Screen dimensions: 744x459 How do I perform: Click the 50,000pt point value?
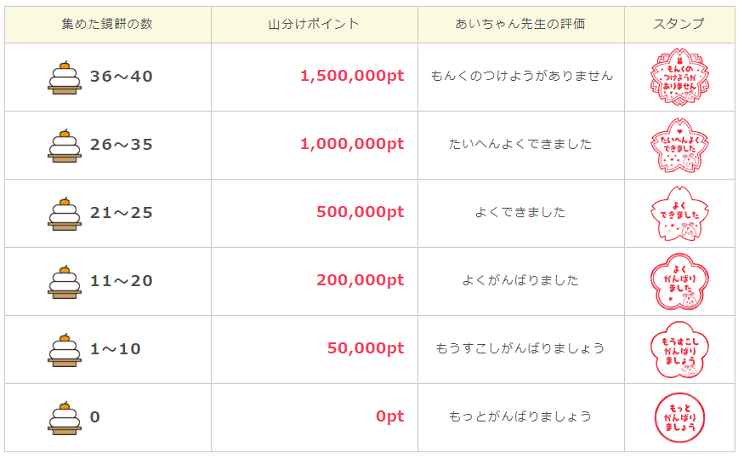[x=365, y=348]
